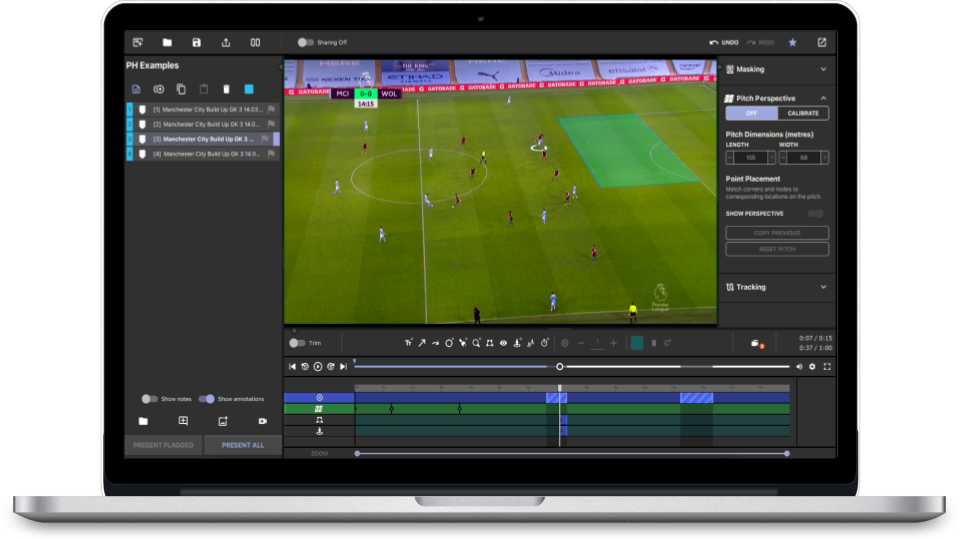Screen dimensions: 960x540
Task: Click the export upload icon in top toolbar
Action: [226, 43]
